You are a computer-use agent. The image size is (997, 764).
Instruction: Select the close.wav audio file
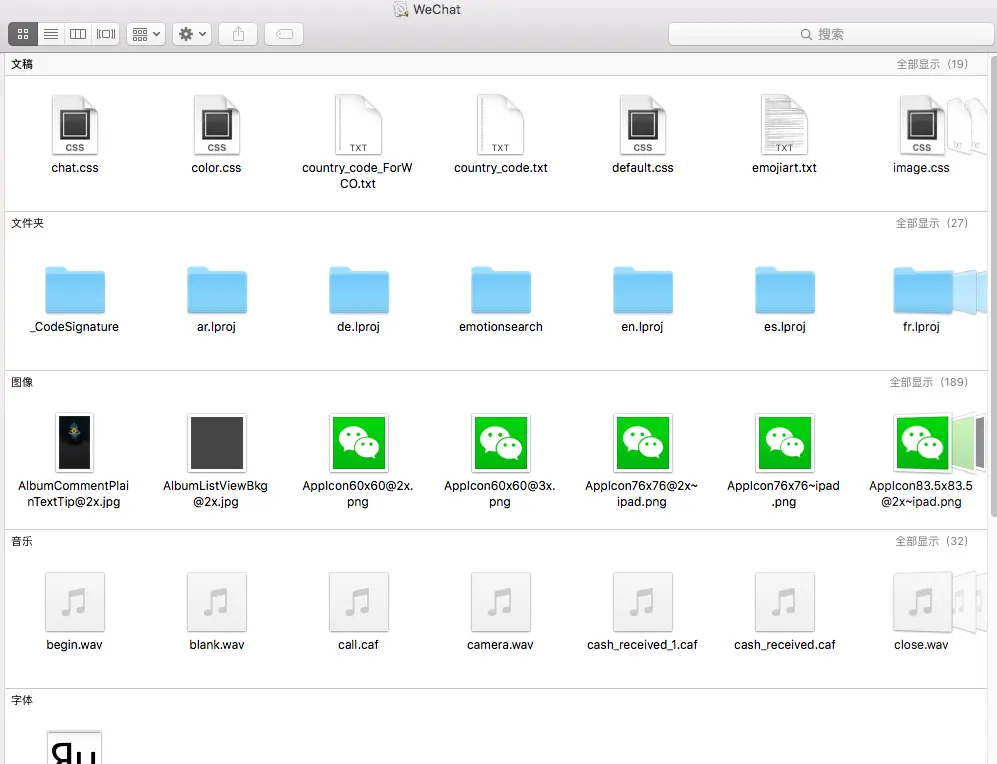[x=923, y=602]
